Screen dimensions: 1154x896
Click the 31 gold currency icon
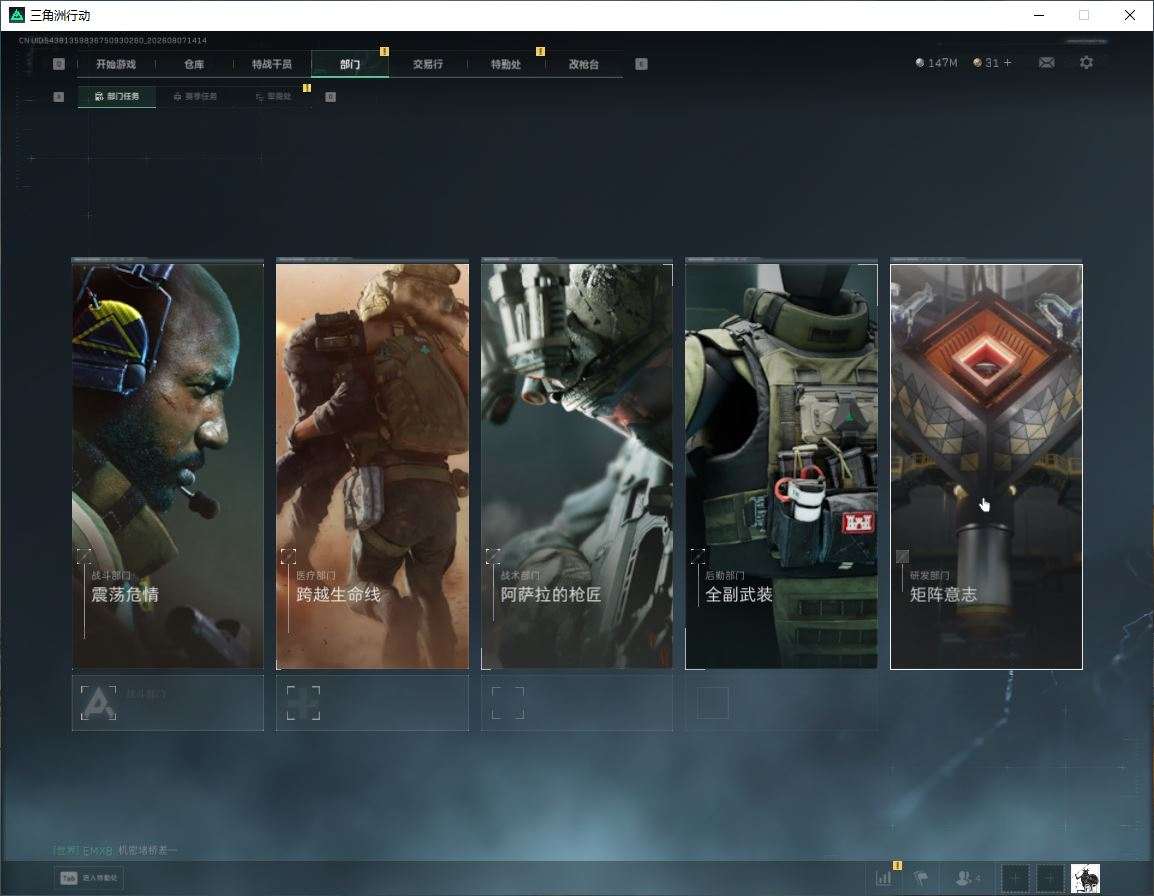977,63
